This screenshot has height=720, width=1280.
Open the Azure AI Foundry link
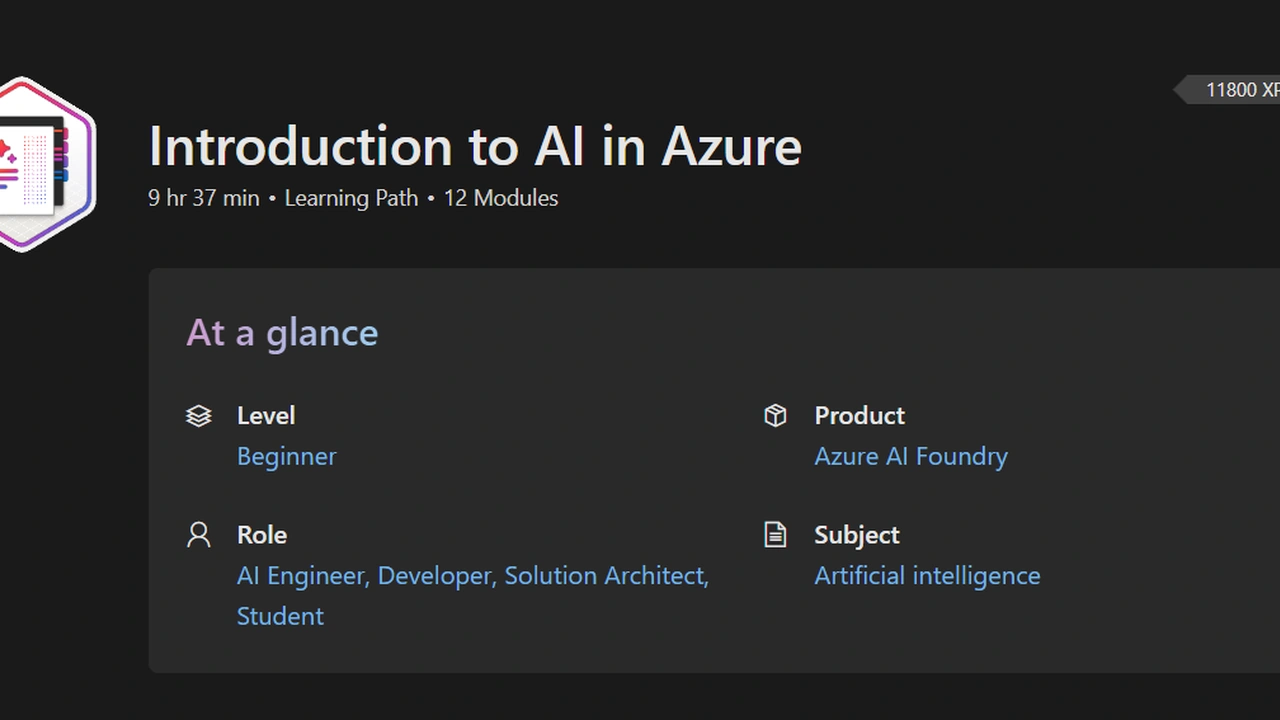910,456
